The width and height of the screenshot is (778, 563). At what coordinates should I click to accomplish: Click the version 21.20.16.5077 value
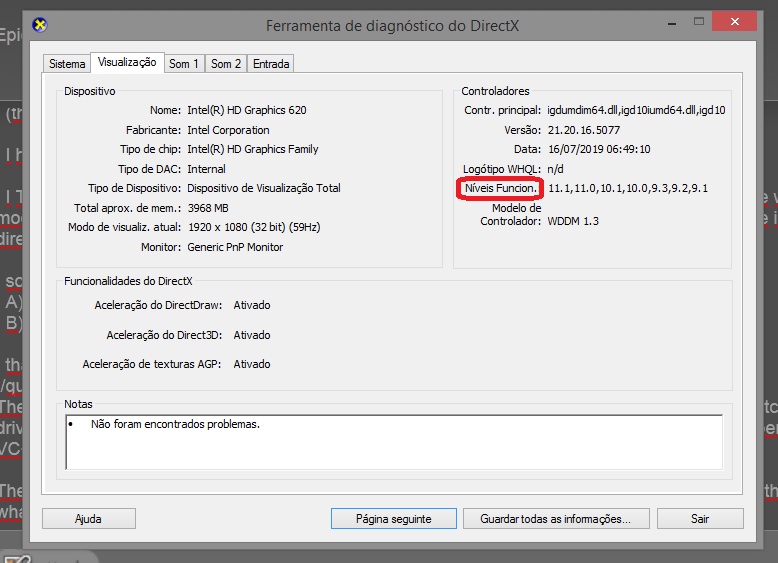584,130
